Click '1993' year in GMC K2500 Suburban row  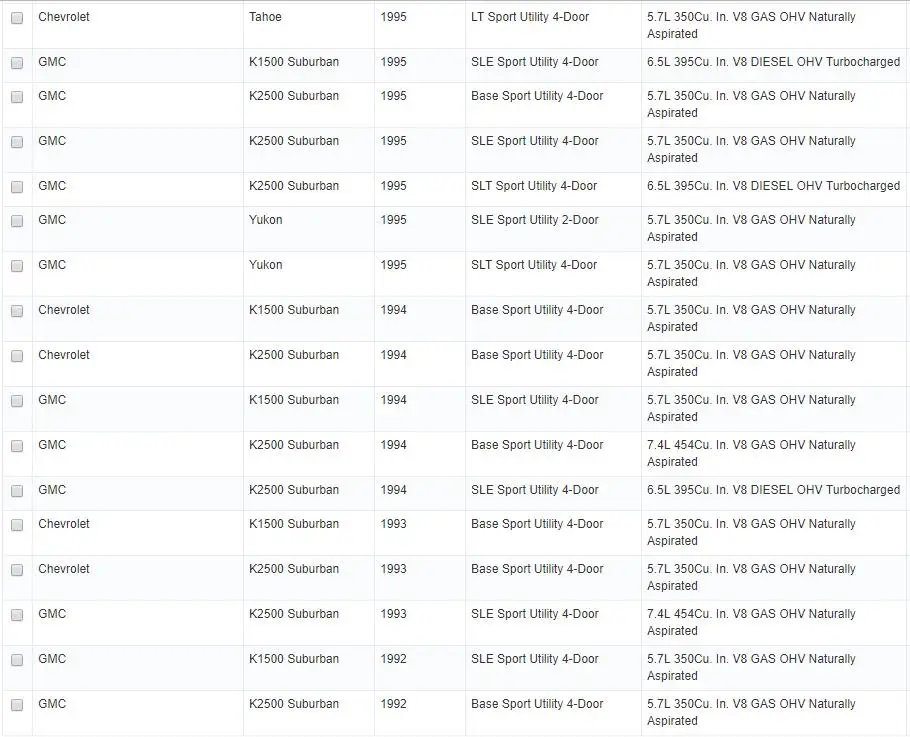tap(393, 613)
